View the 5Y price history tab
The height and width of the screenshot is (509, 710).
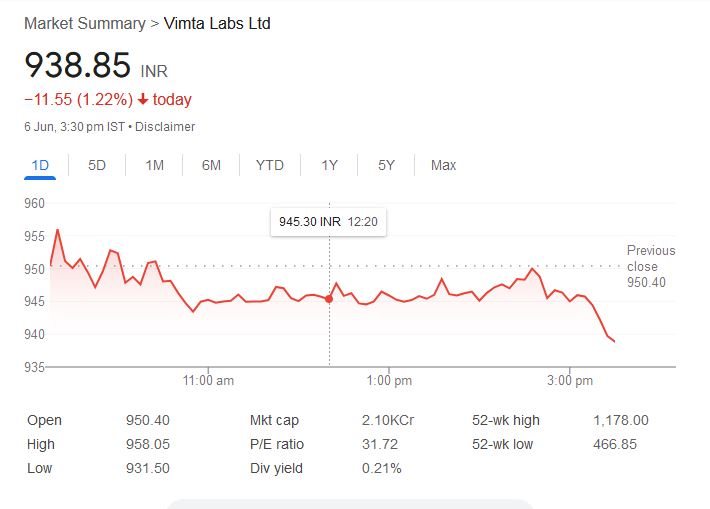386,165
